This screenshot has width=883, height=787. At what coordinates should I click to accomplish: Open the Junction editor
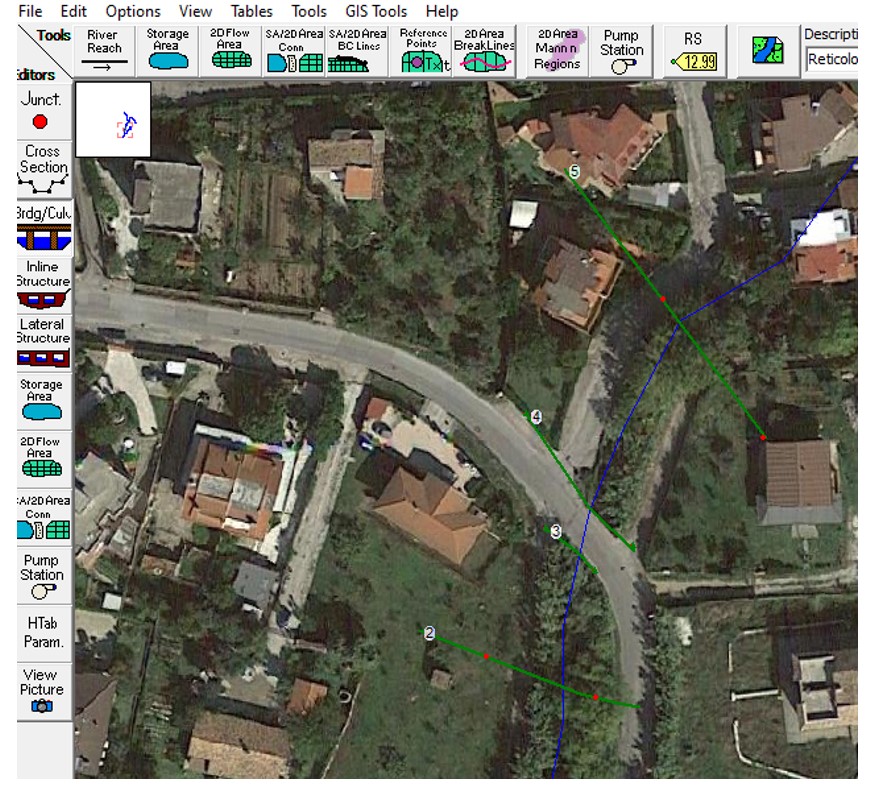[x=41, y=111]
